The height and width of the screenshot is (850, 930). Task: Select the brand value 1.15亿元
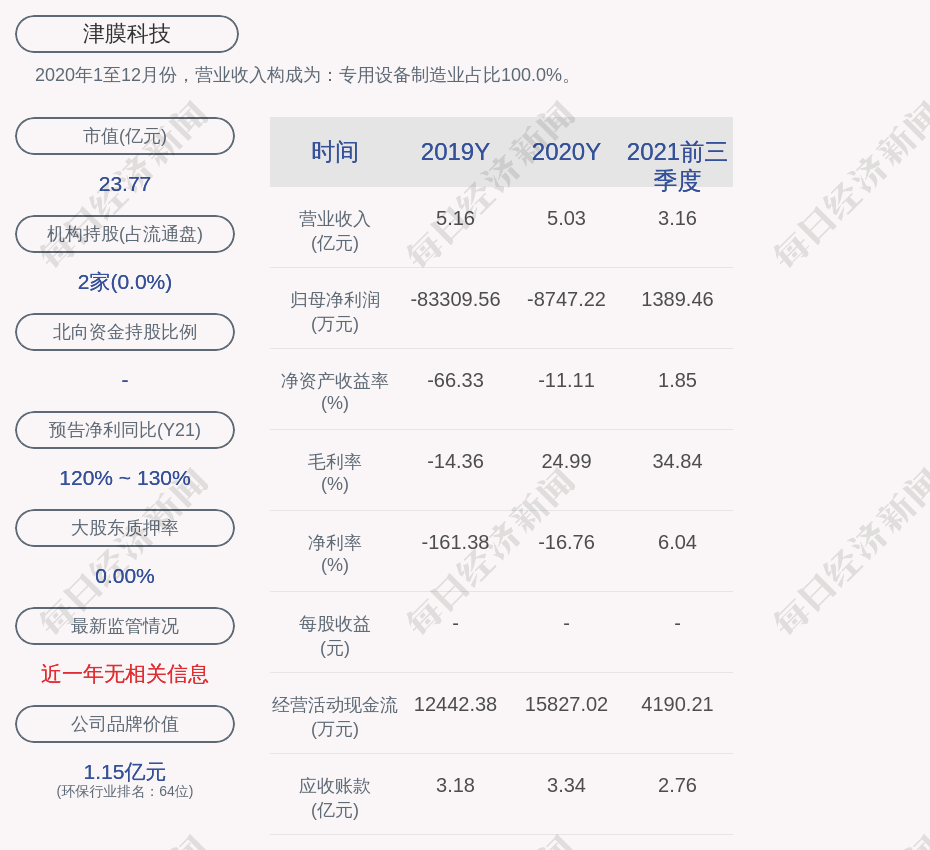point(125,772)
